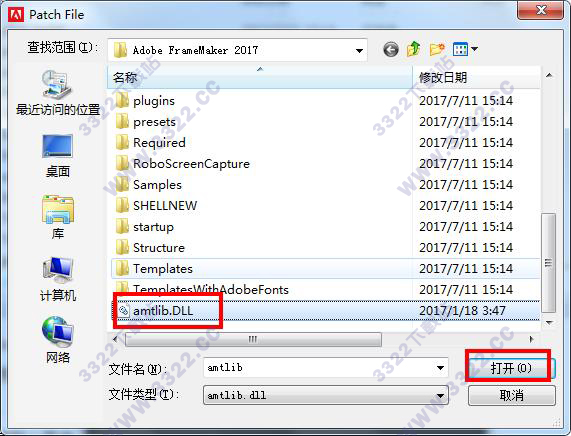This screenshot has width=571, height=436.
Task: Go back with the round arrow icon
Action: pos(391,49)
